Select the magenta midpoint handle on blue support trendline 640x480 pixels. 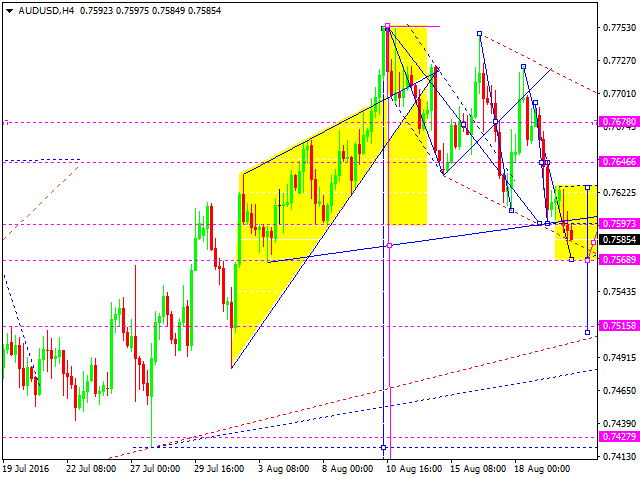point(389,245)
